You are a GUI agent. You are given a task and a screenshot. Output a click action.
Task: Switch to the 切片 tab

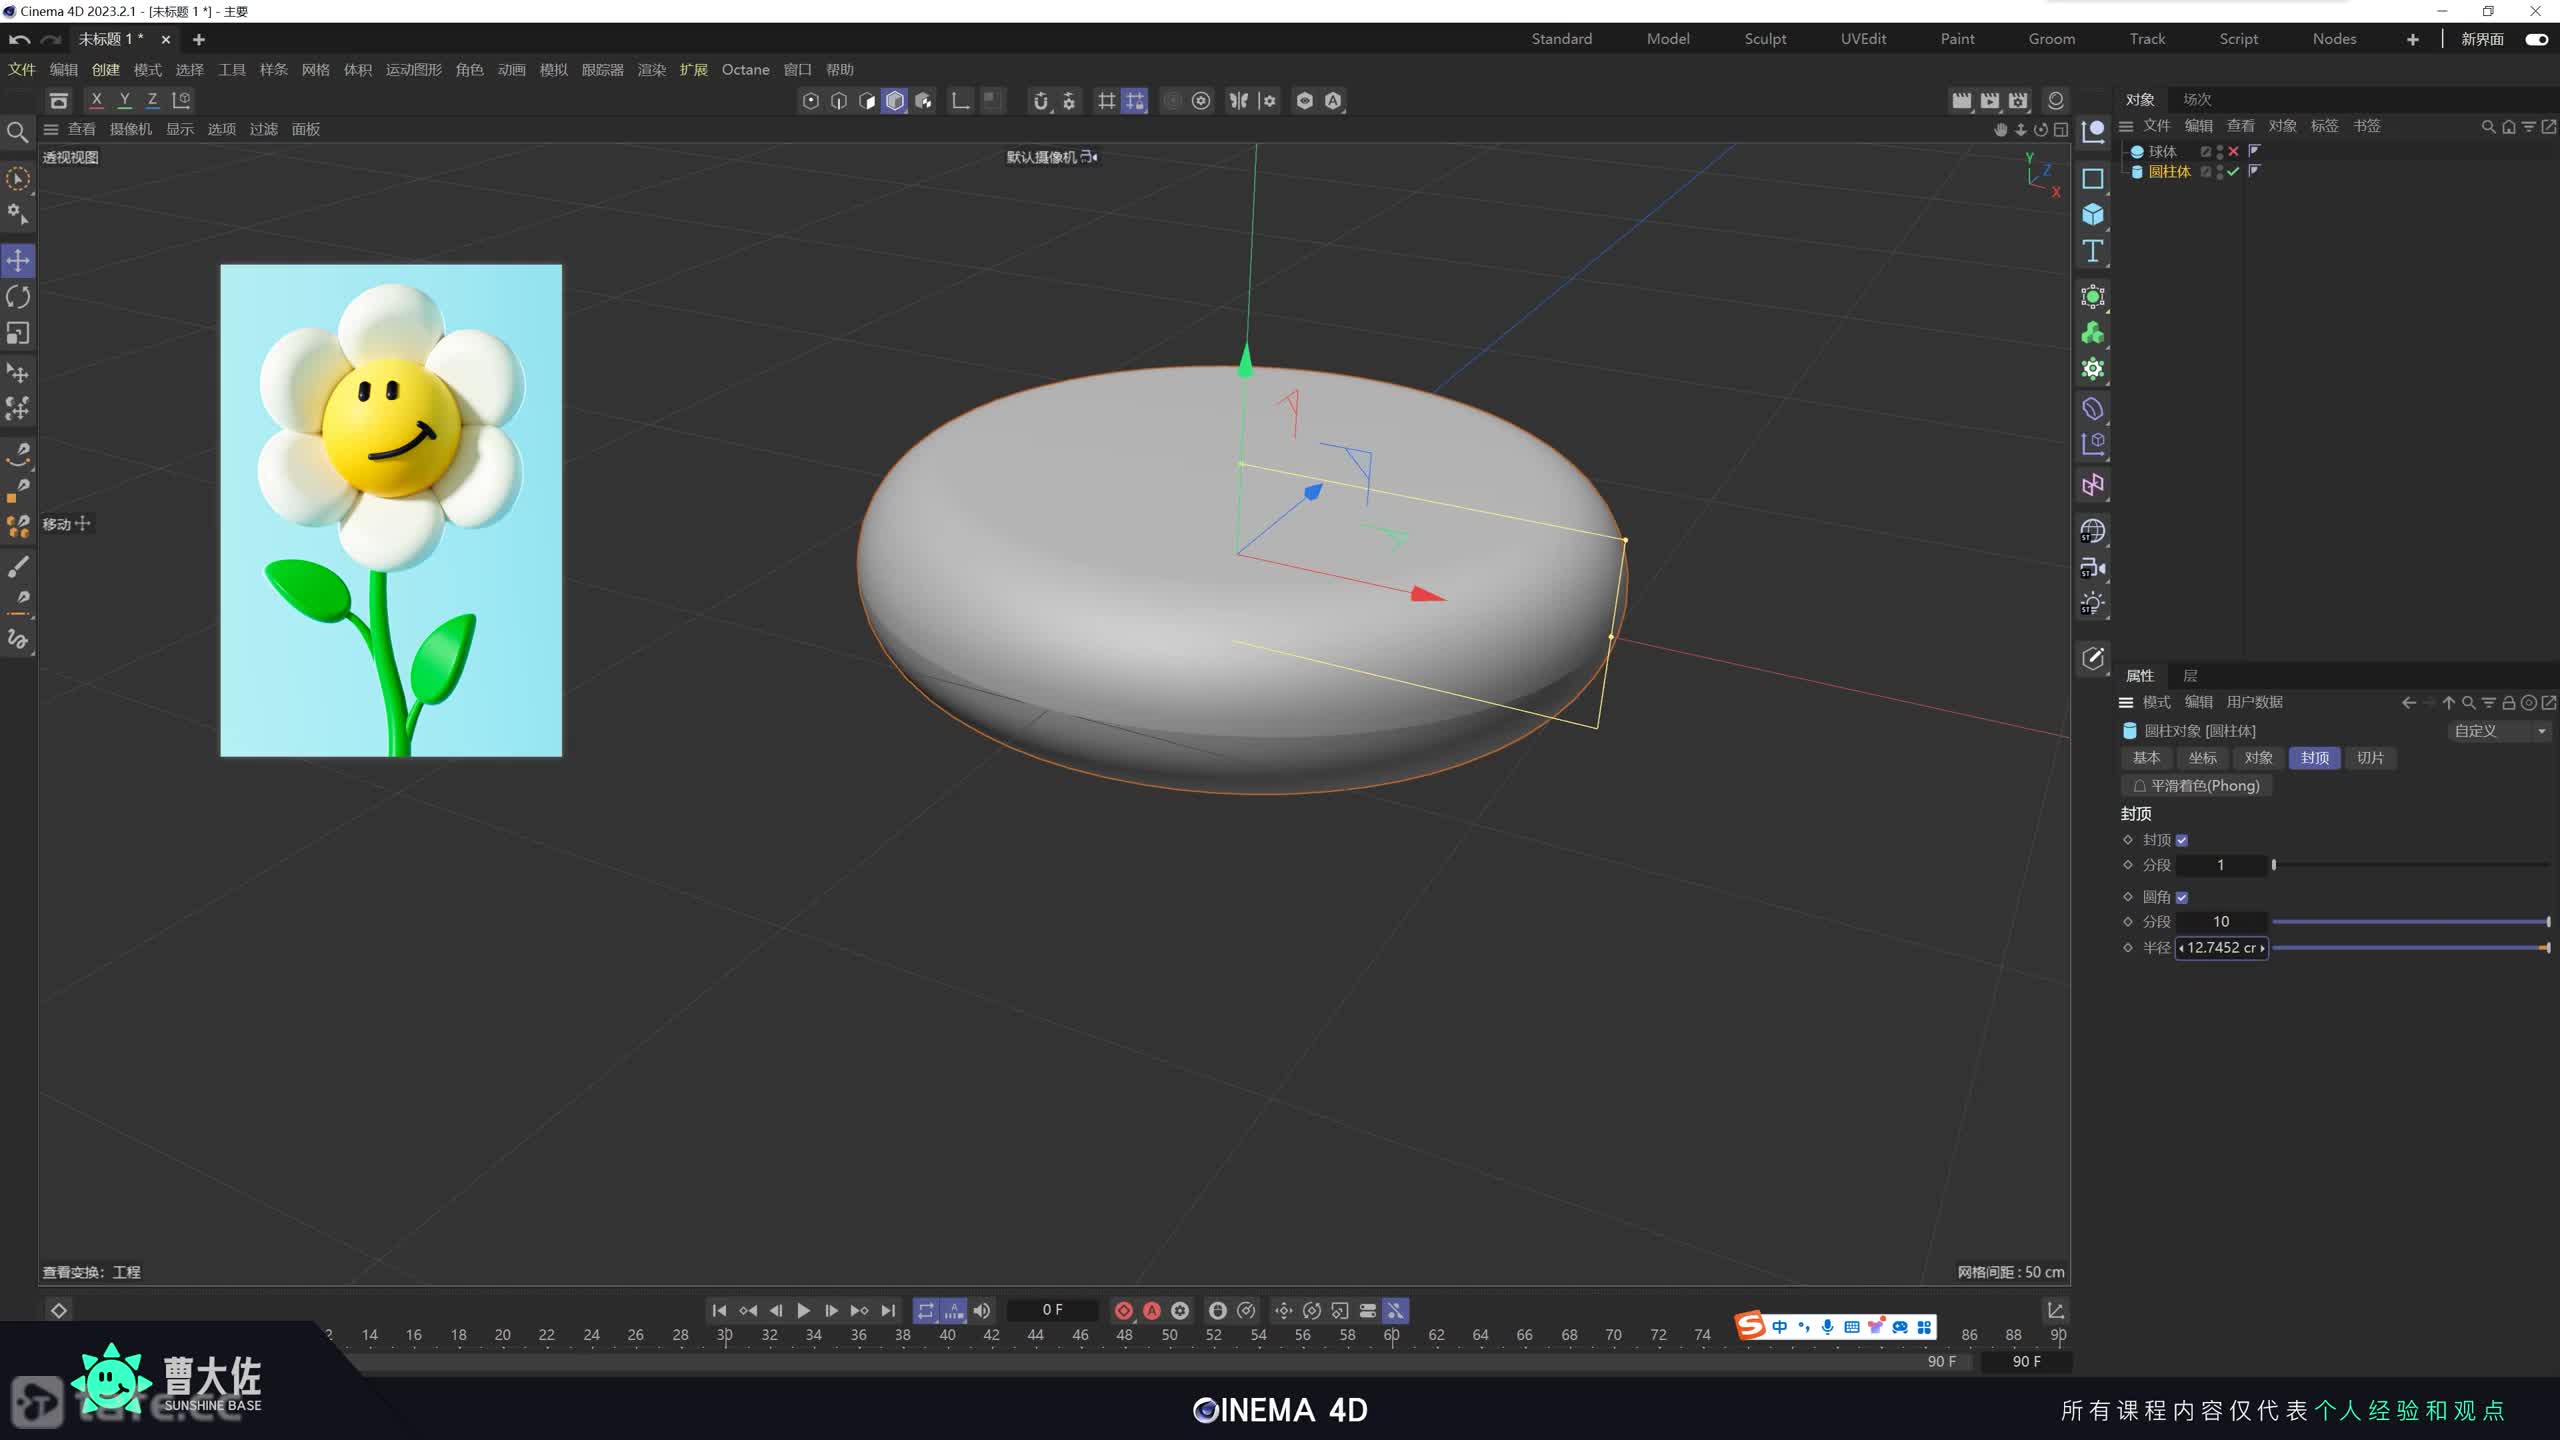2369,758
